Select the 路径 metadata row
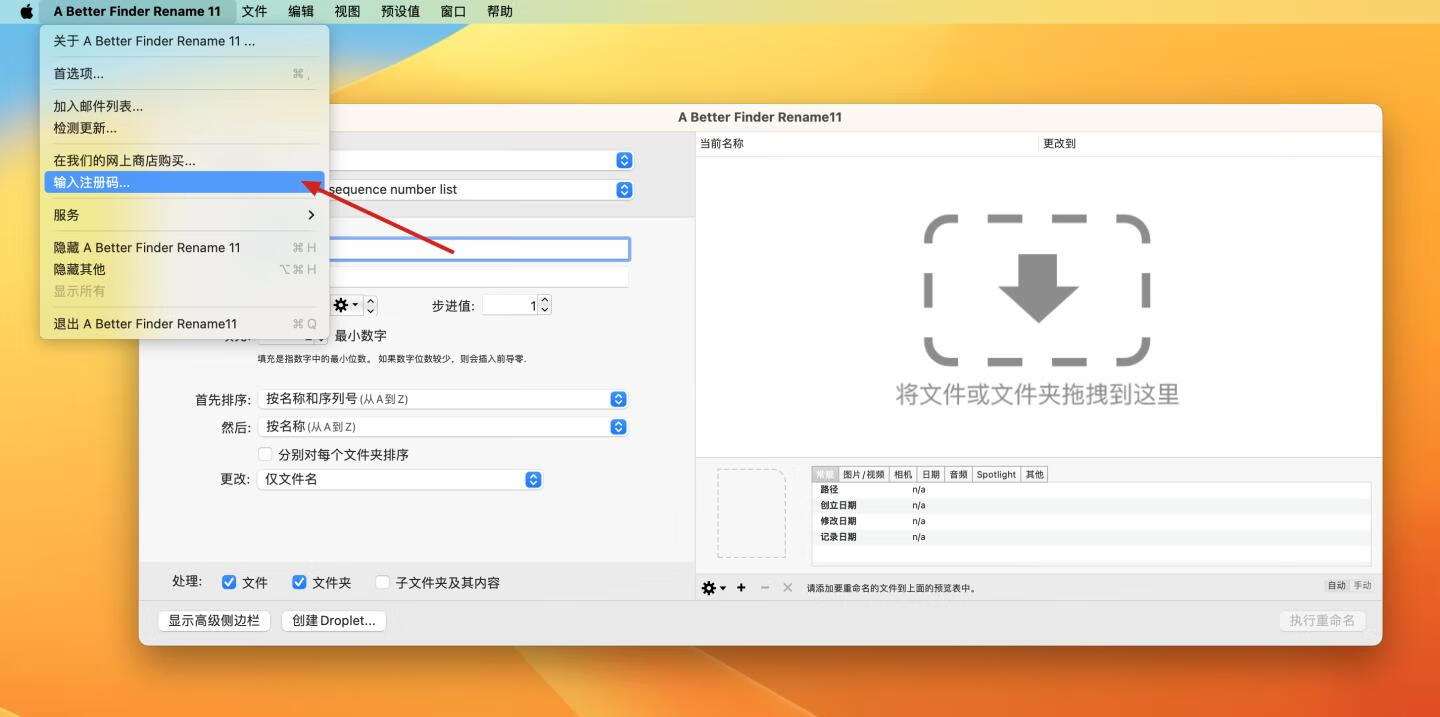The width and height of the screenshot is (1440, 717). 1091,489
